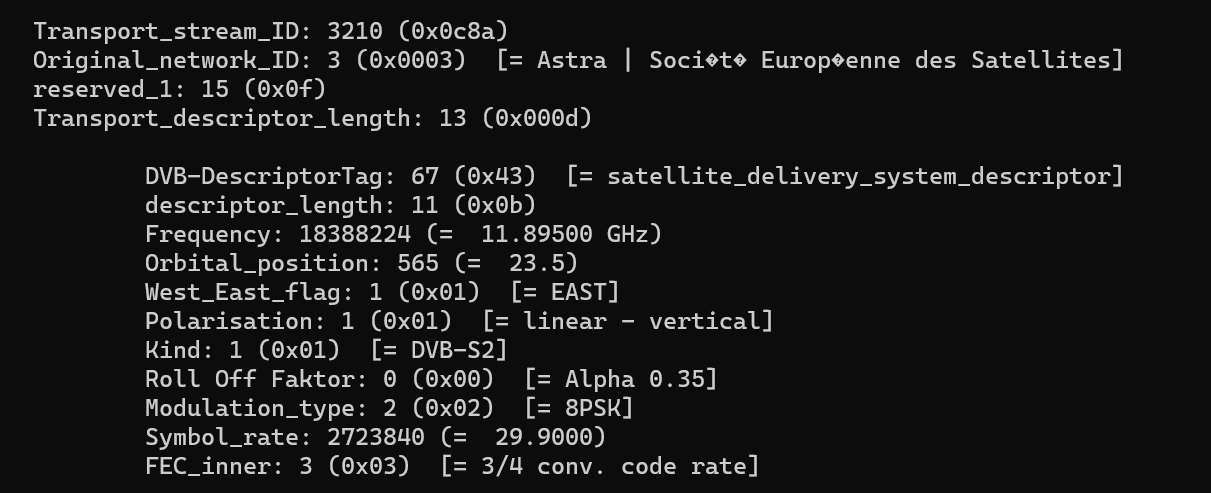Screen dimensions: 1211x493
Task: Click the linear - vertical polarisation text
Action: pos(634,322)
